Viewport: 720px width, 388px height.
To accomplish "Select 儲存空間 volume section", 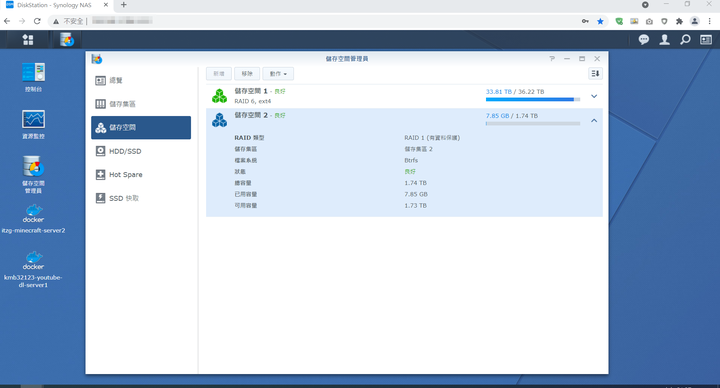I will pyautogui.click(x=141, y=127).
